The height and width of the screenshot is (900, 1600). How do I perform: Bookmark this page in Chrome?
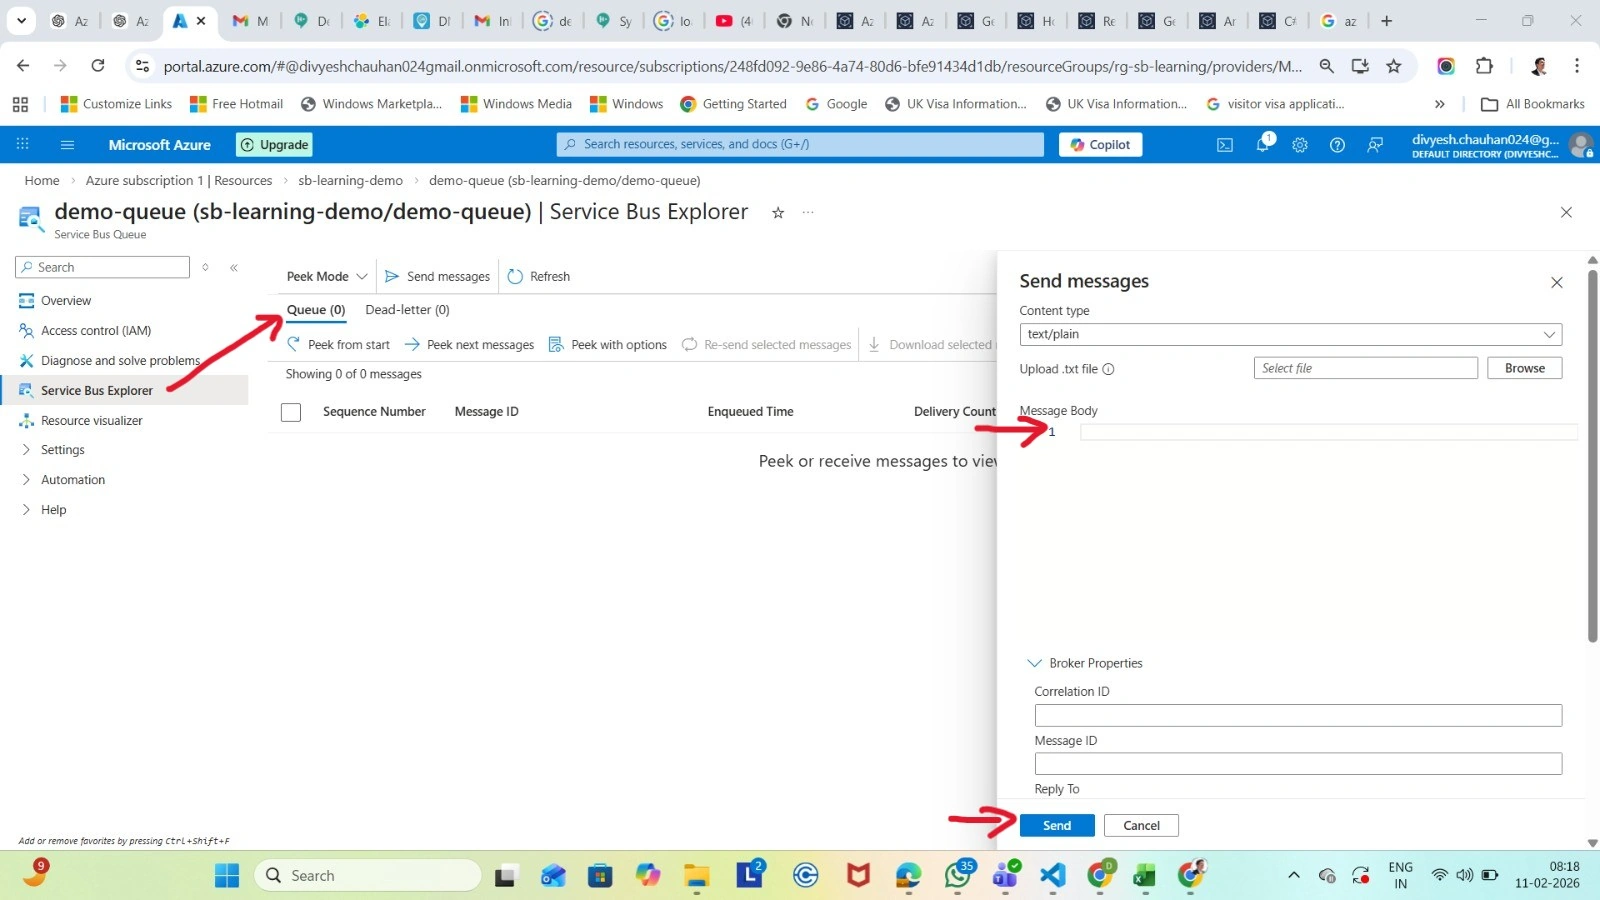point(1394,66)
